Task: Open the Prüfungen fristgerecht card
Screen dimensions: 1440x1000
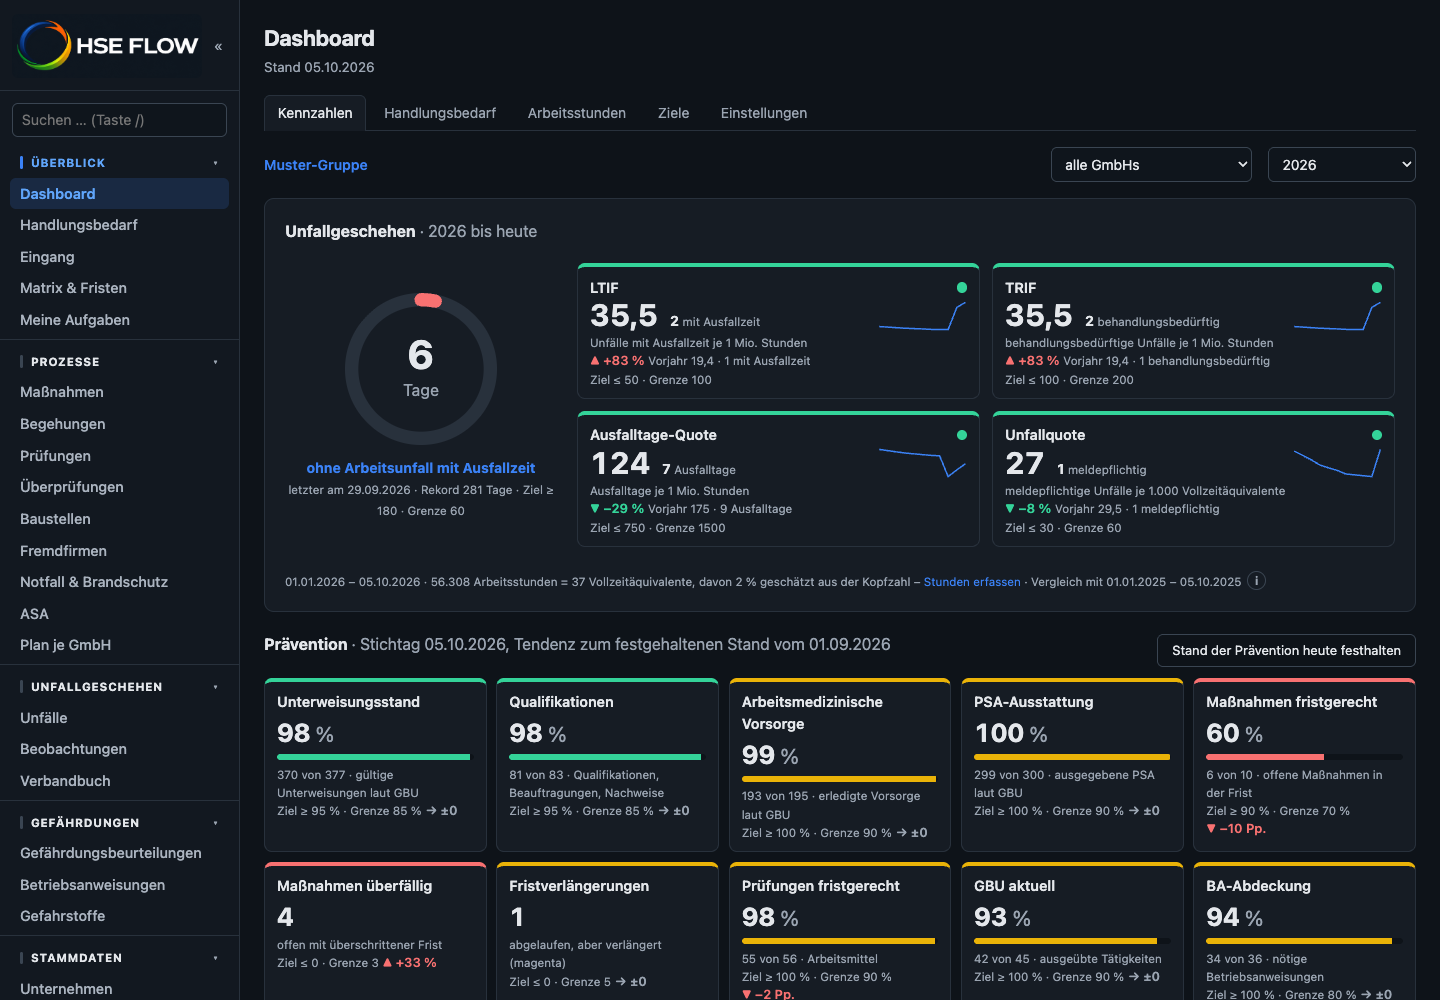Action: point(840,931)
